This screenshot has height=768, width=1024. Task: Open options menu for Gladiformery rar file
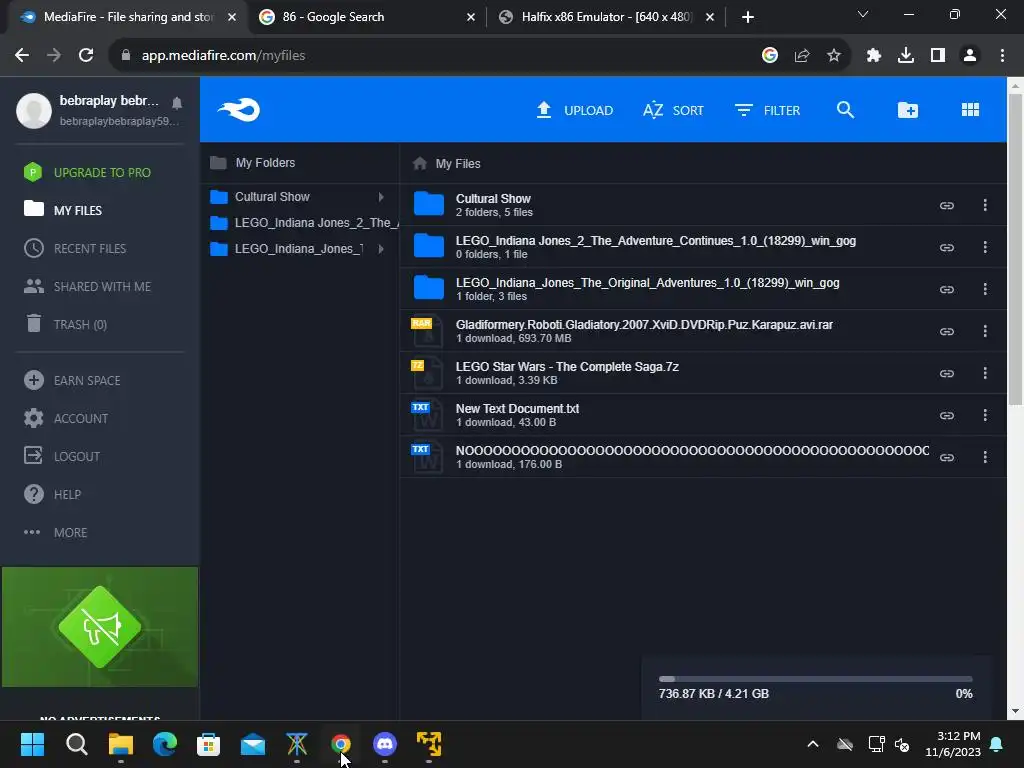pos(985,331)
